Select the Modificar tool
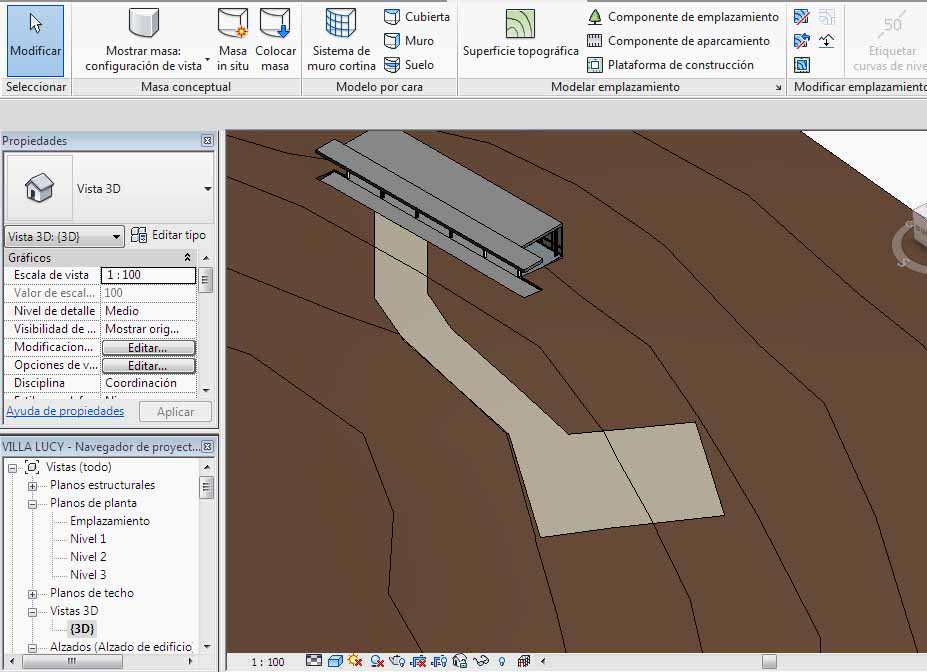Viewport: 927px width, 672px height. coord(35,40)
